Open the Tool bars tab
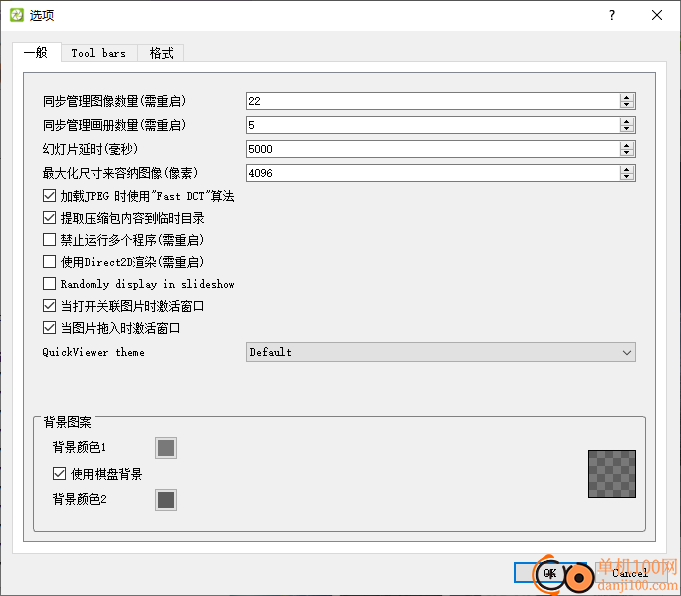Image resolution: width=681 pixels, height=596 pixels. pos(99,53)
